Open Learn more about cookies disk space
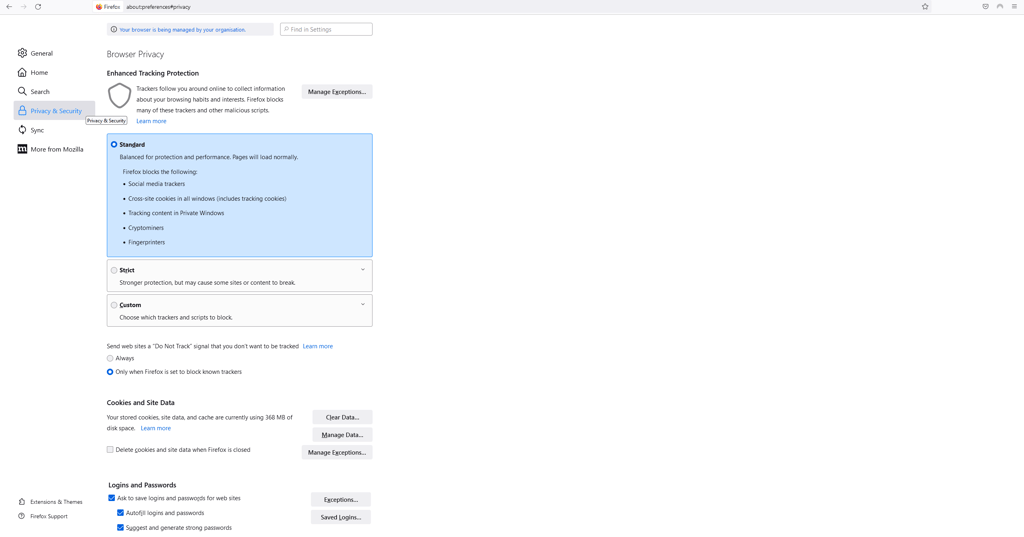This screenshot has height=537, width=1024. [155, 428]
